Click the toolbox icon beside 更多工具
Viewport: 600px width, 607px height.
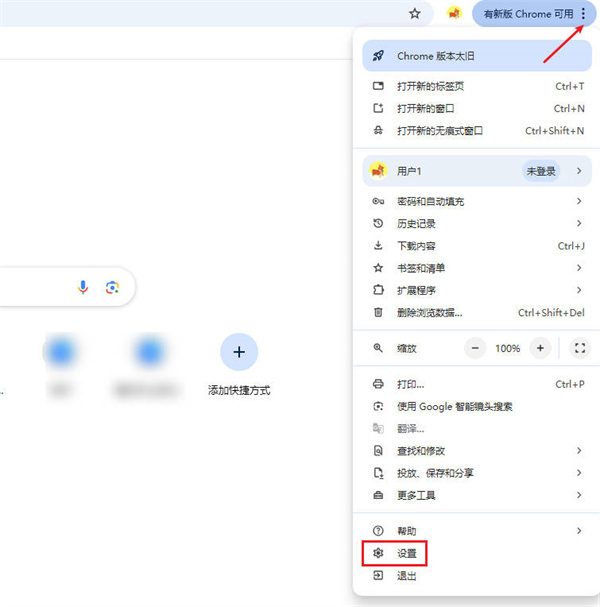(378, 495)
